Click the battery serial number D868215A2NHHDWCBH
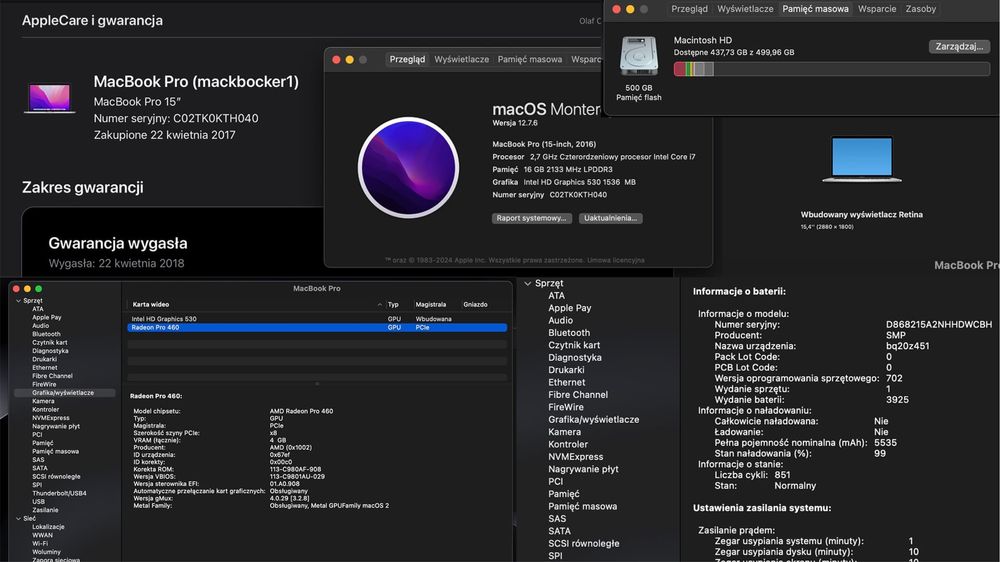 click(x=939, y=325)
